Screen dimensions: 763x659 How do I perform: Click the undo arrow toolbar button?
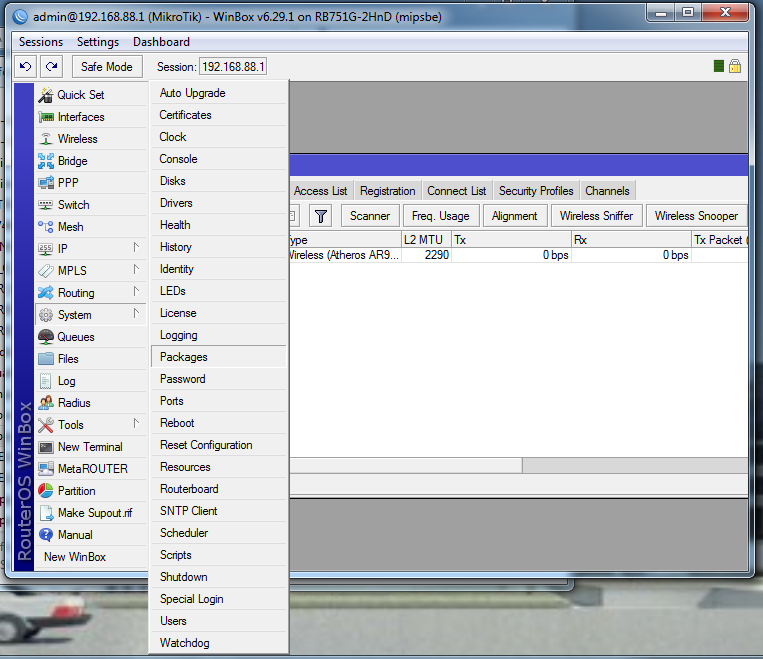[x=26, y=66]
